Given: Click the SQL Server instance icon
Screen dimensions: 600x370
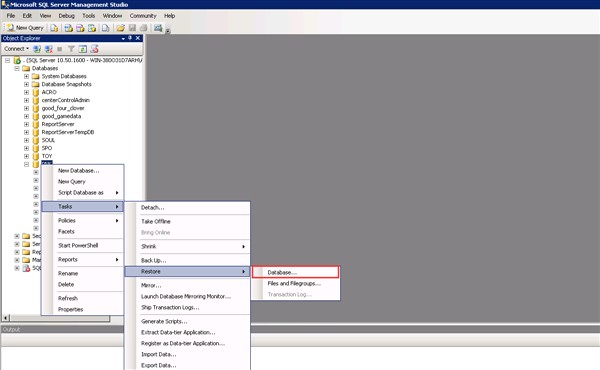Looking at the screenshot, I should [x=17, y=60].
